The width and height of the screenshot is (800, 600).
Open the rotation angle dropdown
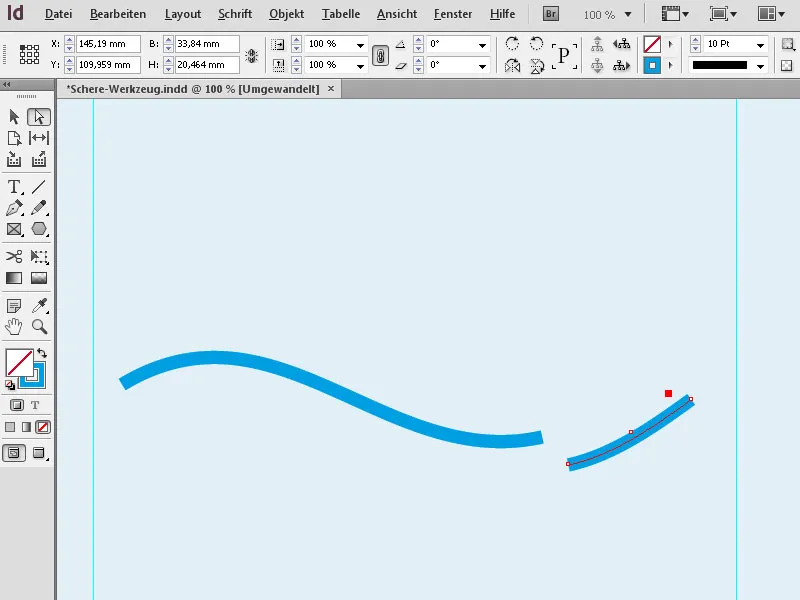[482, 45]
